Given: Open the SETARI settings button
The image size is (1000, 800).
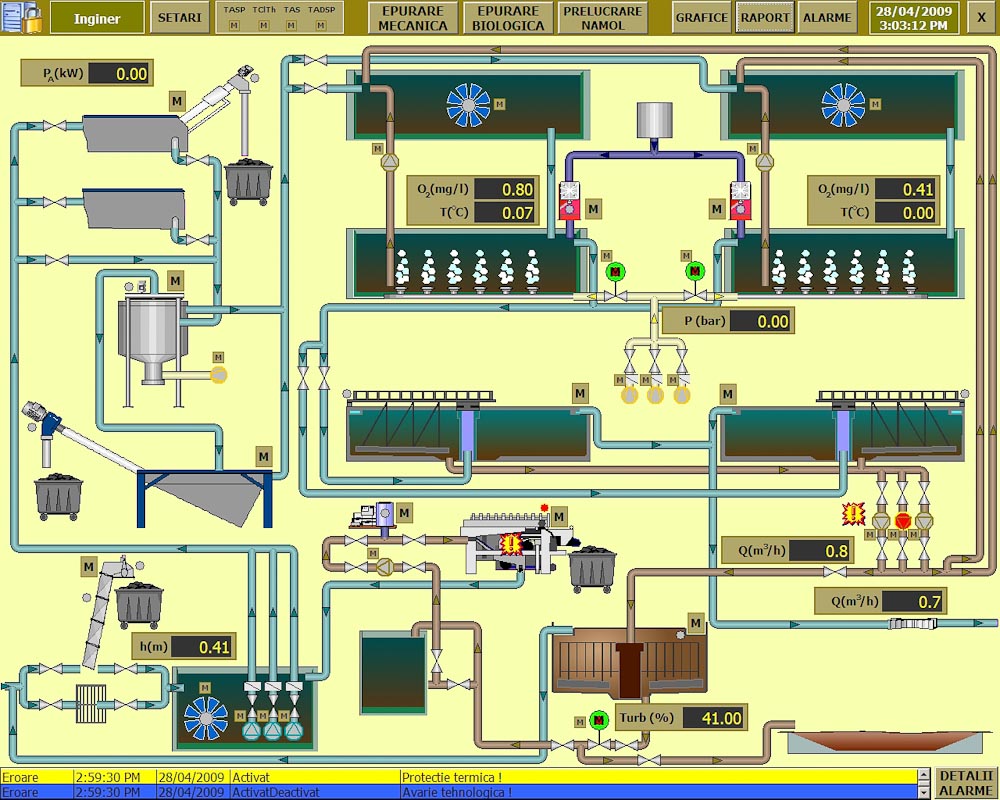Looking at the screenshot, I should pyautogui.click(x=180, y=18).
